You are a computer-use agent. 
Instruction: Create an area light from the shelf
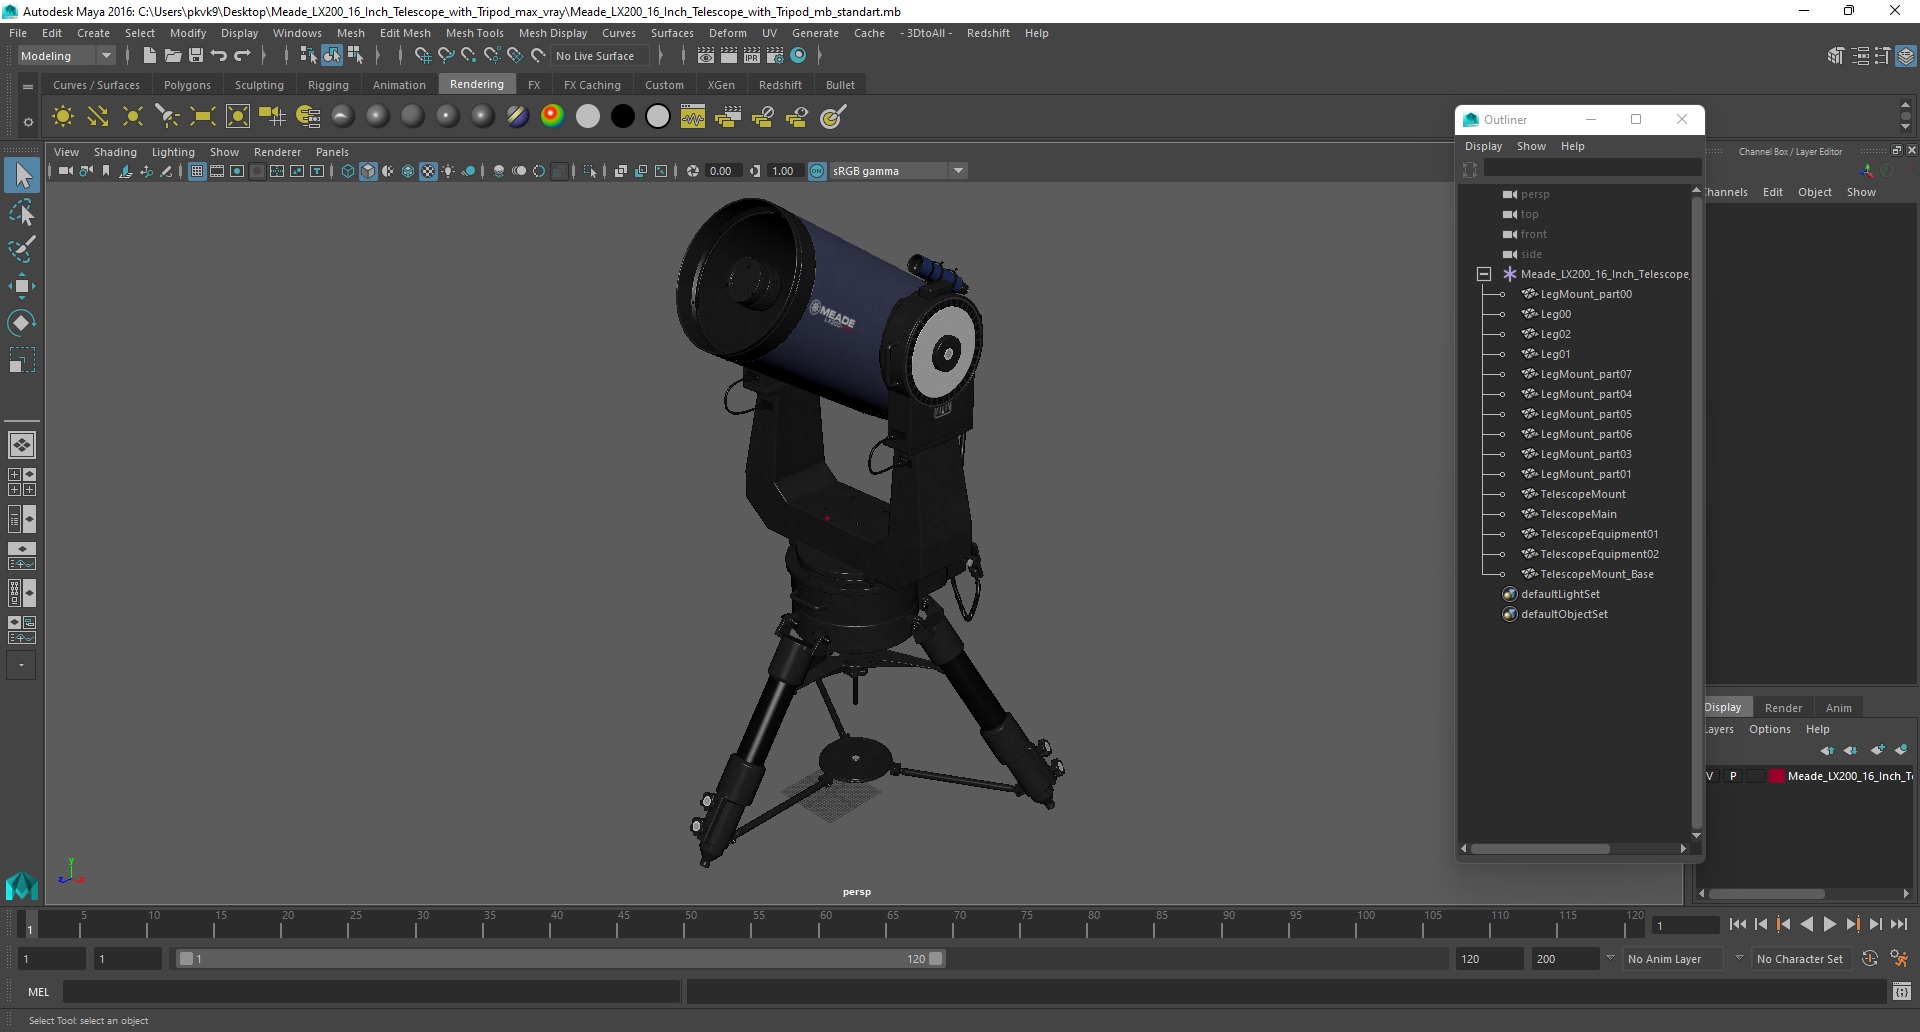203,117
